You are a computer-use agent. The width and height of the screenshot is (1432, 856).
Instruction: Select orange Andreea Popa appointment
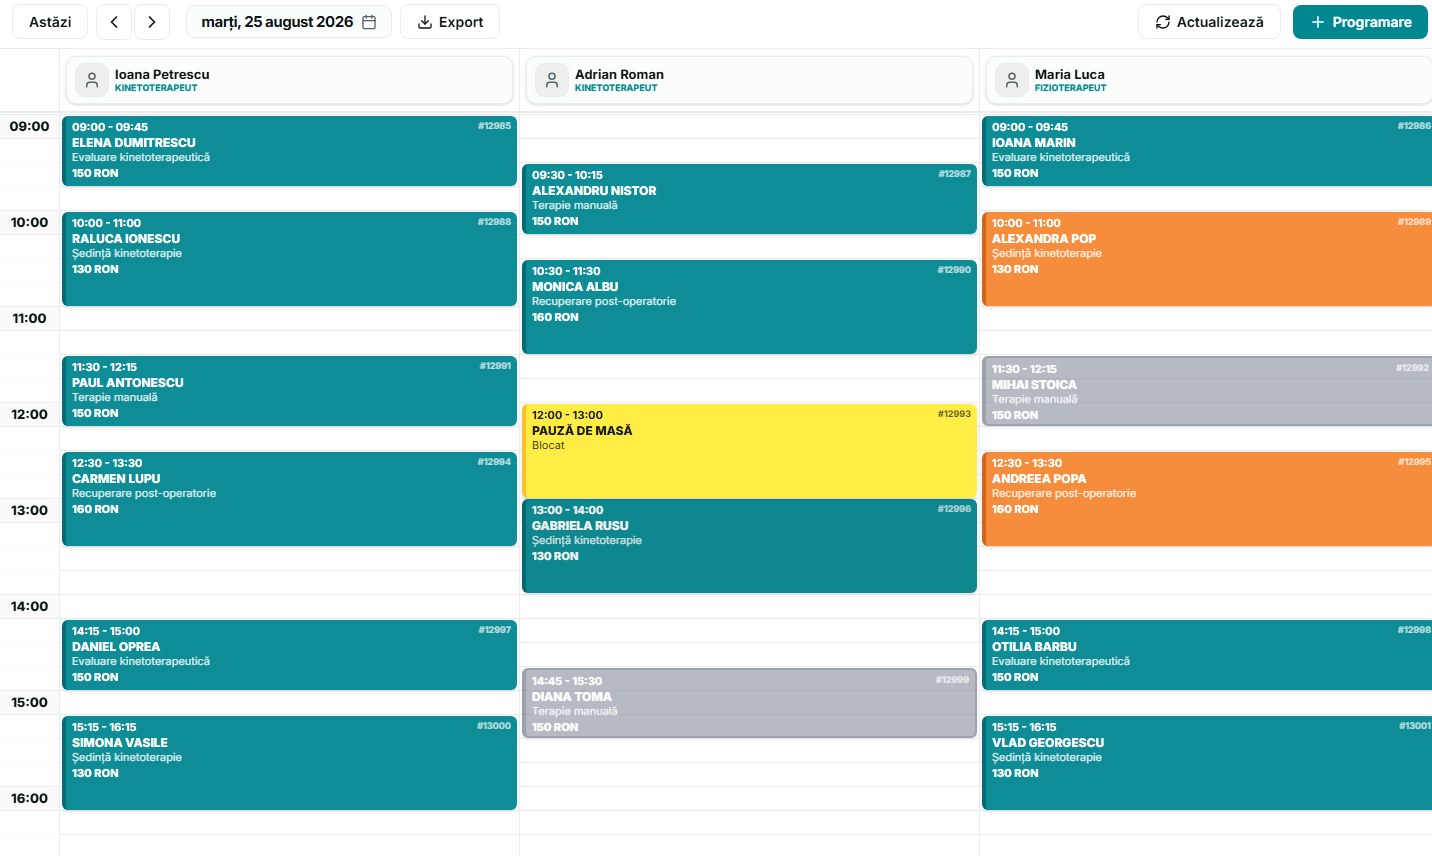coord(1207,499)
